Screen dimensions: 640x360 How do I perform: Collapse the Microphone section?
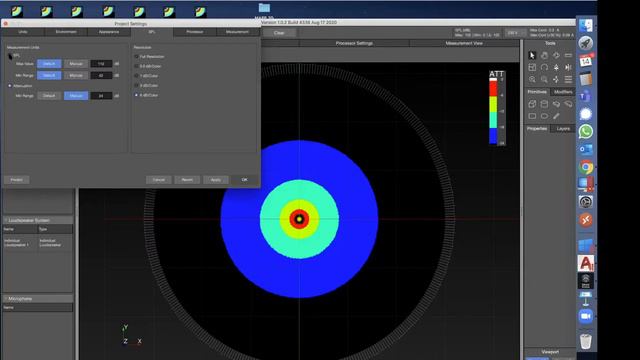coord(6,299)
